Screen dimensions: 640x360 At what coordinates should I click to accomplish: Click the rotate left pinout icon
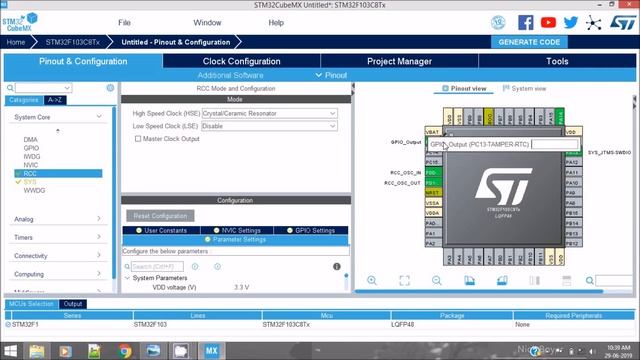click(469, 280)
